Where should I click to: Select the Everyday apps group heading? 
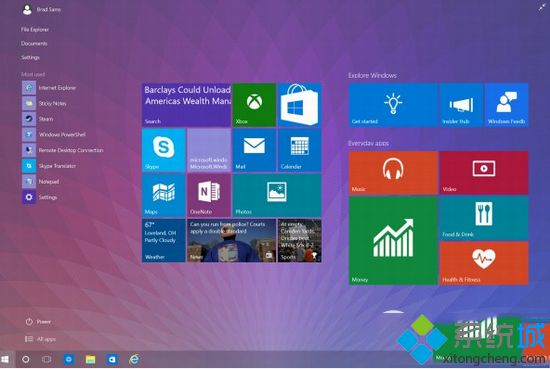(368, 143)
